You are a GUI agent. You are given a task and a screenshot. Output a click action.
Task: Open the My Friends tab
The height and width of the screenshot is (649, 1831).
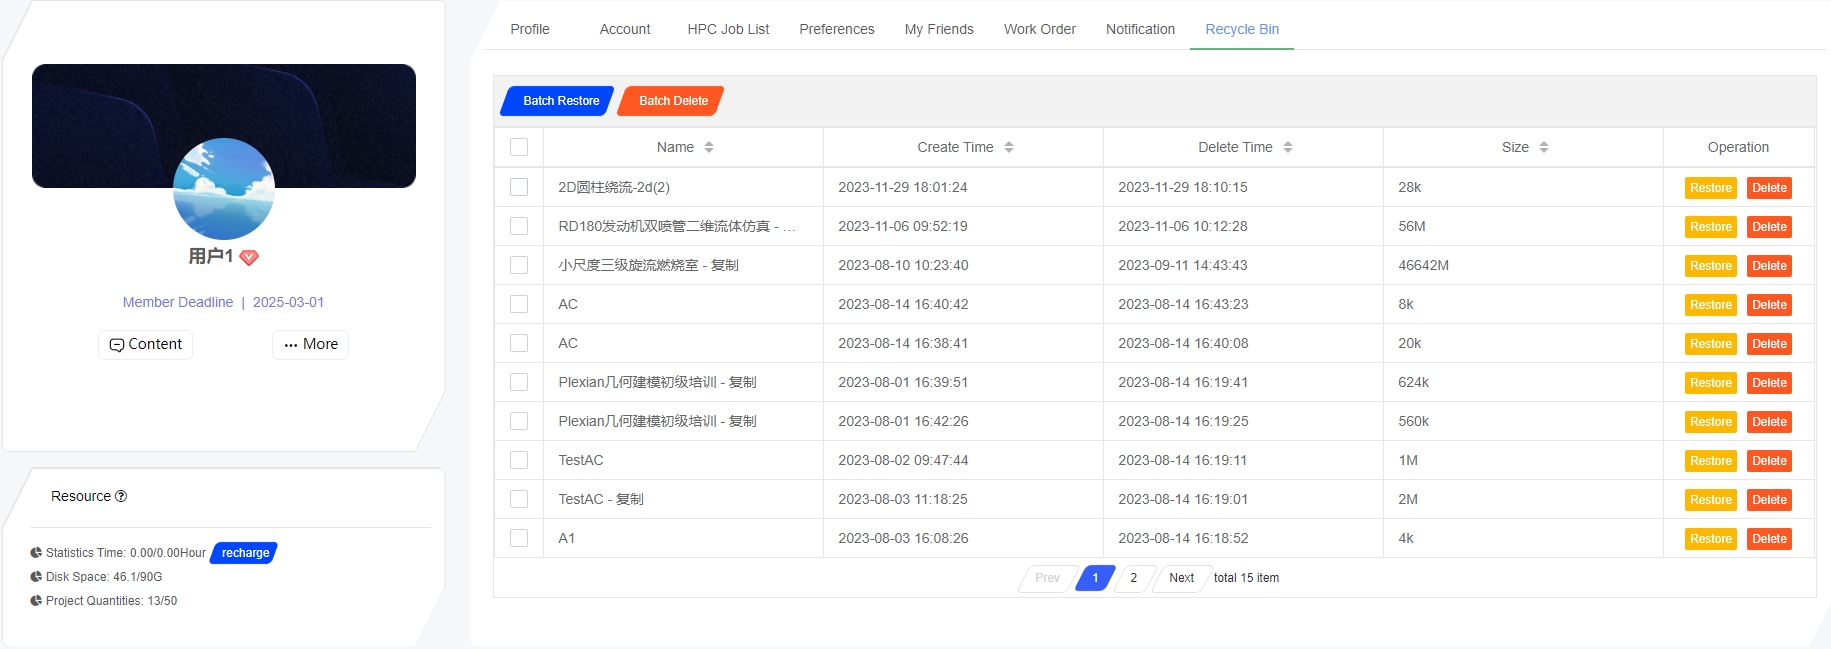[x=939, y=29]
